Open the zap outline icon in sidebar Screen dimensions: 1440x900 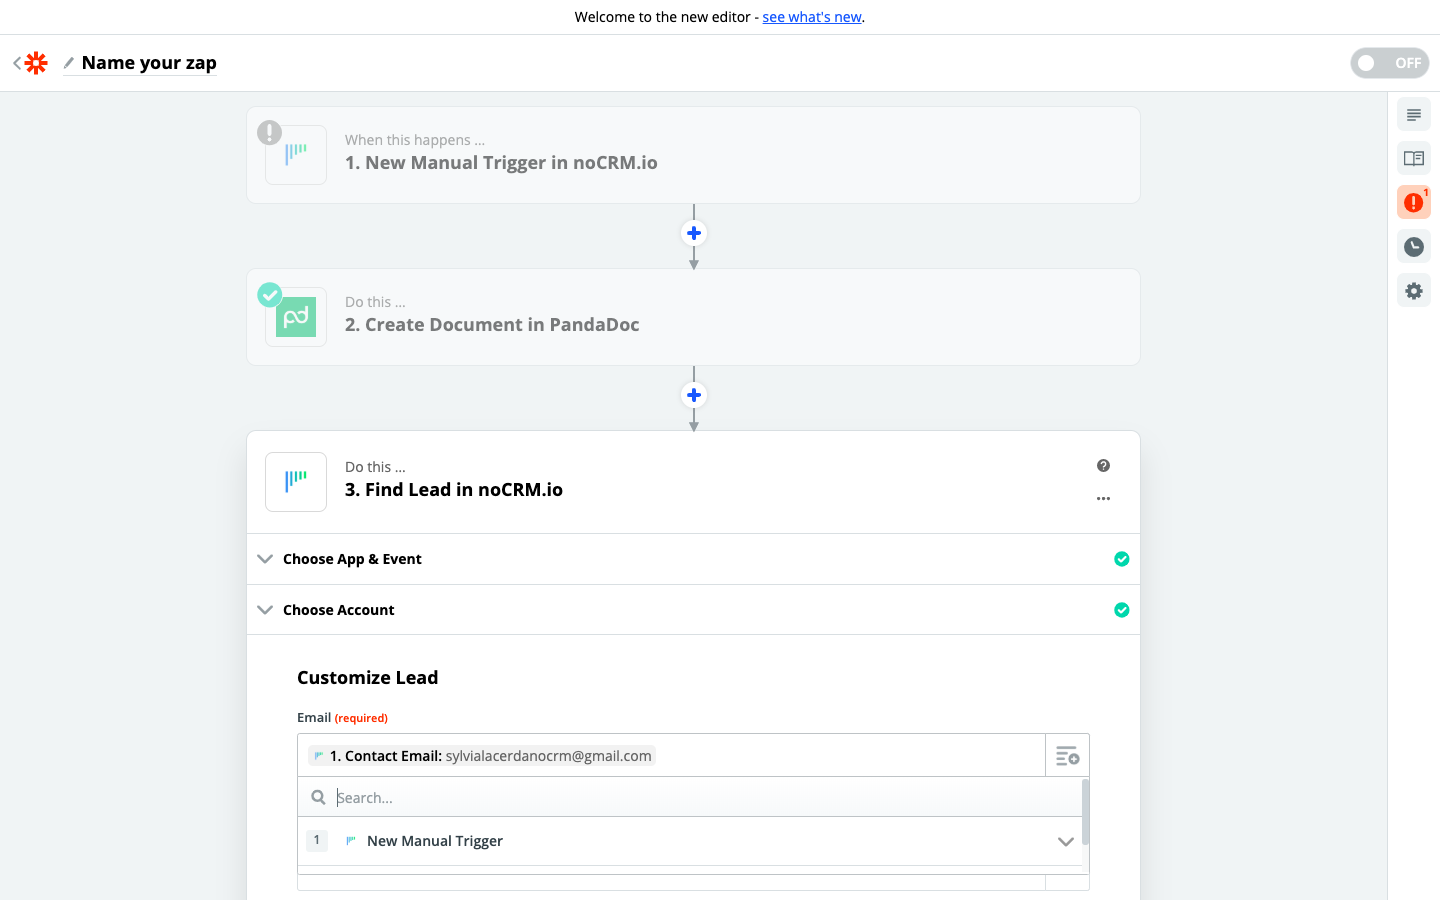coord(1413,115)
